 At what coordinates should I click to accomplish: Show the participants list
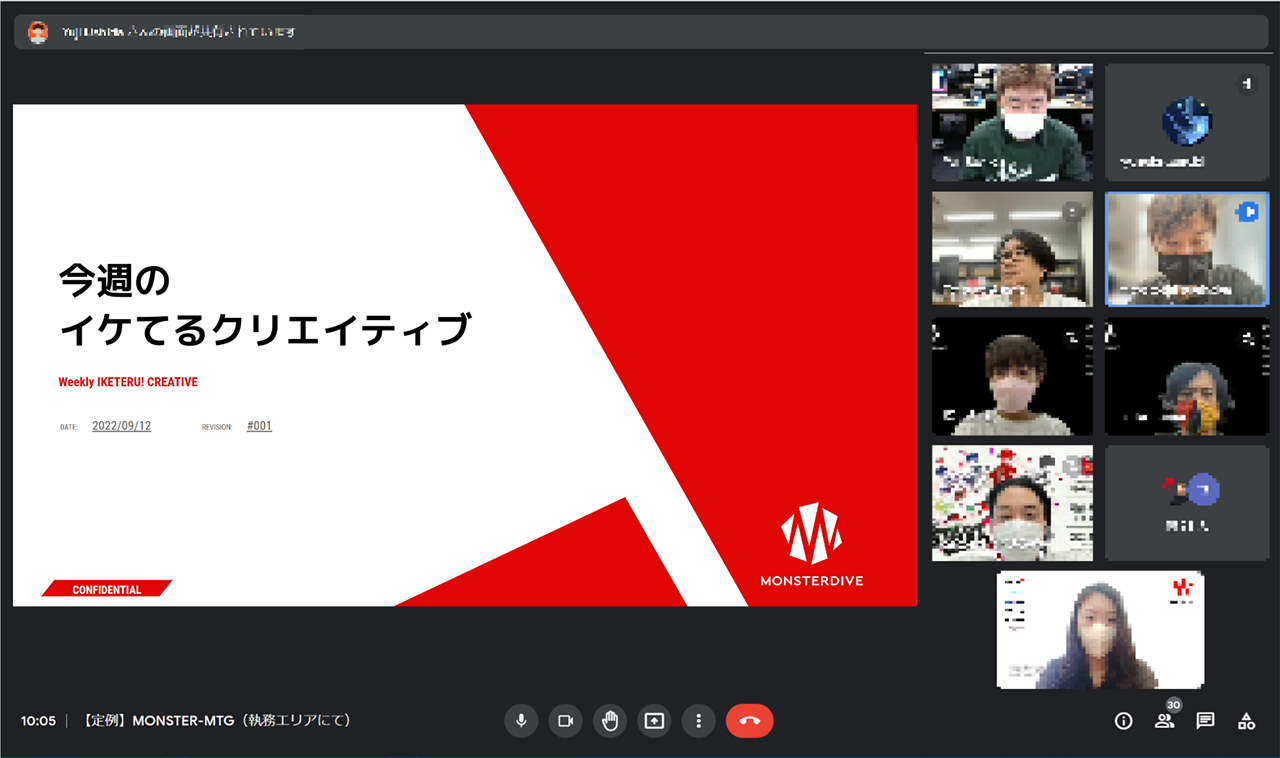(1164, 720)
